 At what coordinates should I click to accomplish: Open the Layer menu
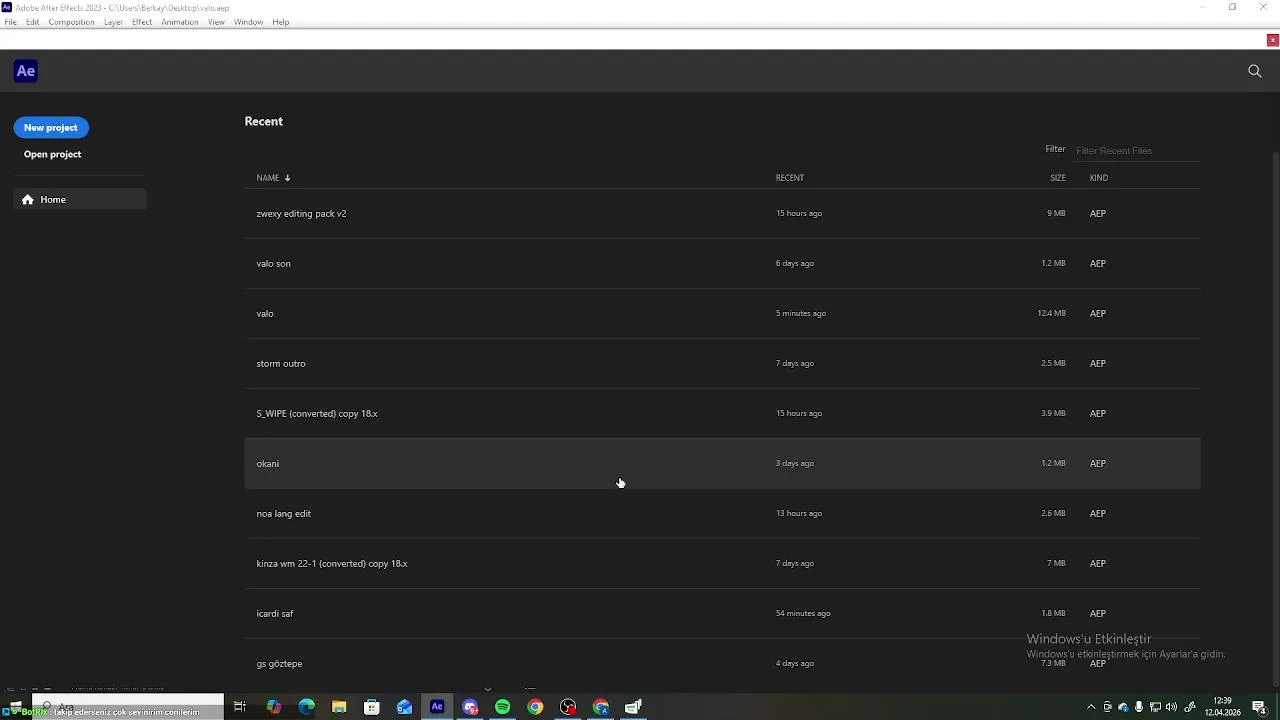113,22
